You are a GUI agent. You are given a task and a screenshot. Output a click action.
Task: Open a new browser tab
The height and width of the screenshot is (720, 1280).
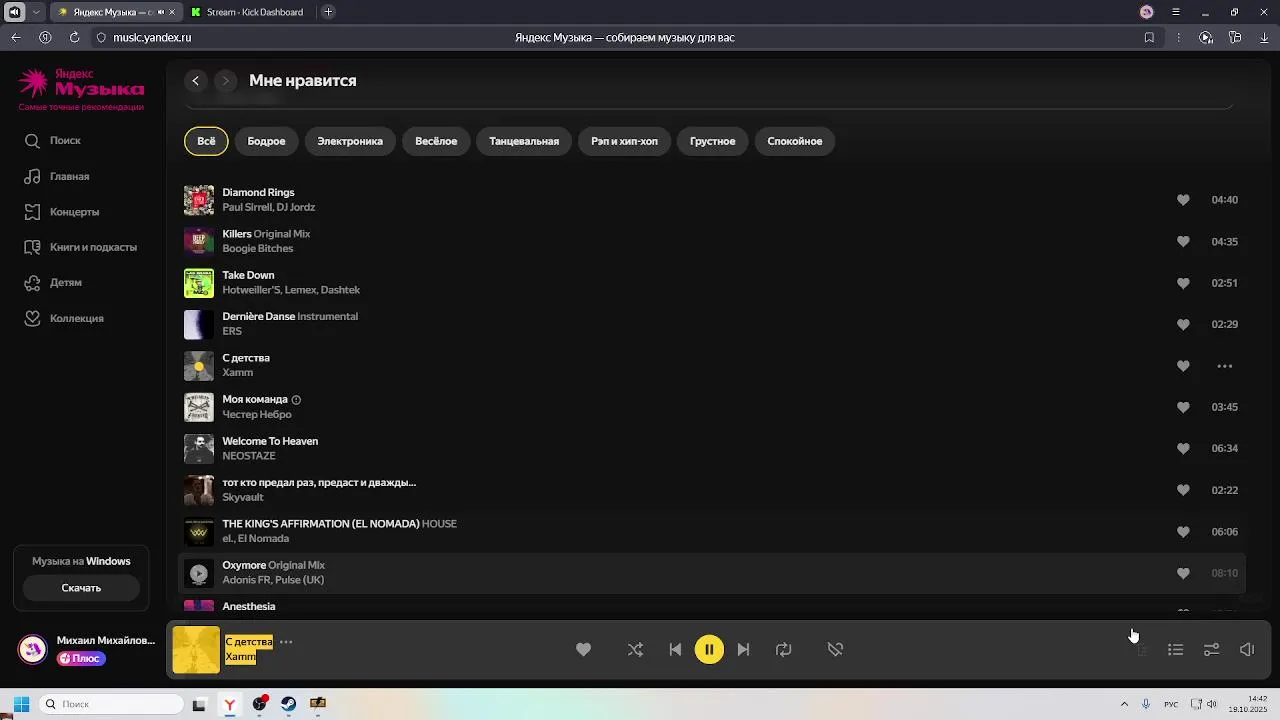(x=328, y=12)
